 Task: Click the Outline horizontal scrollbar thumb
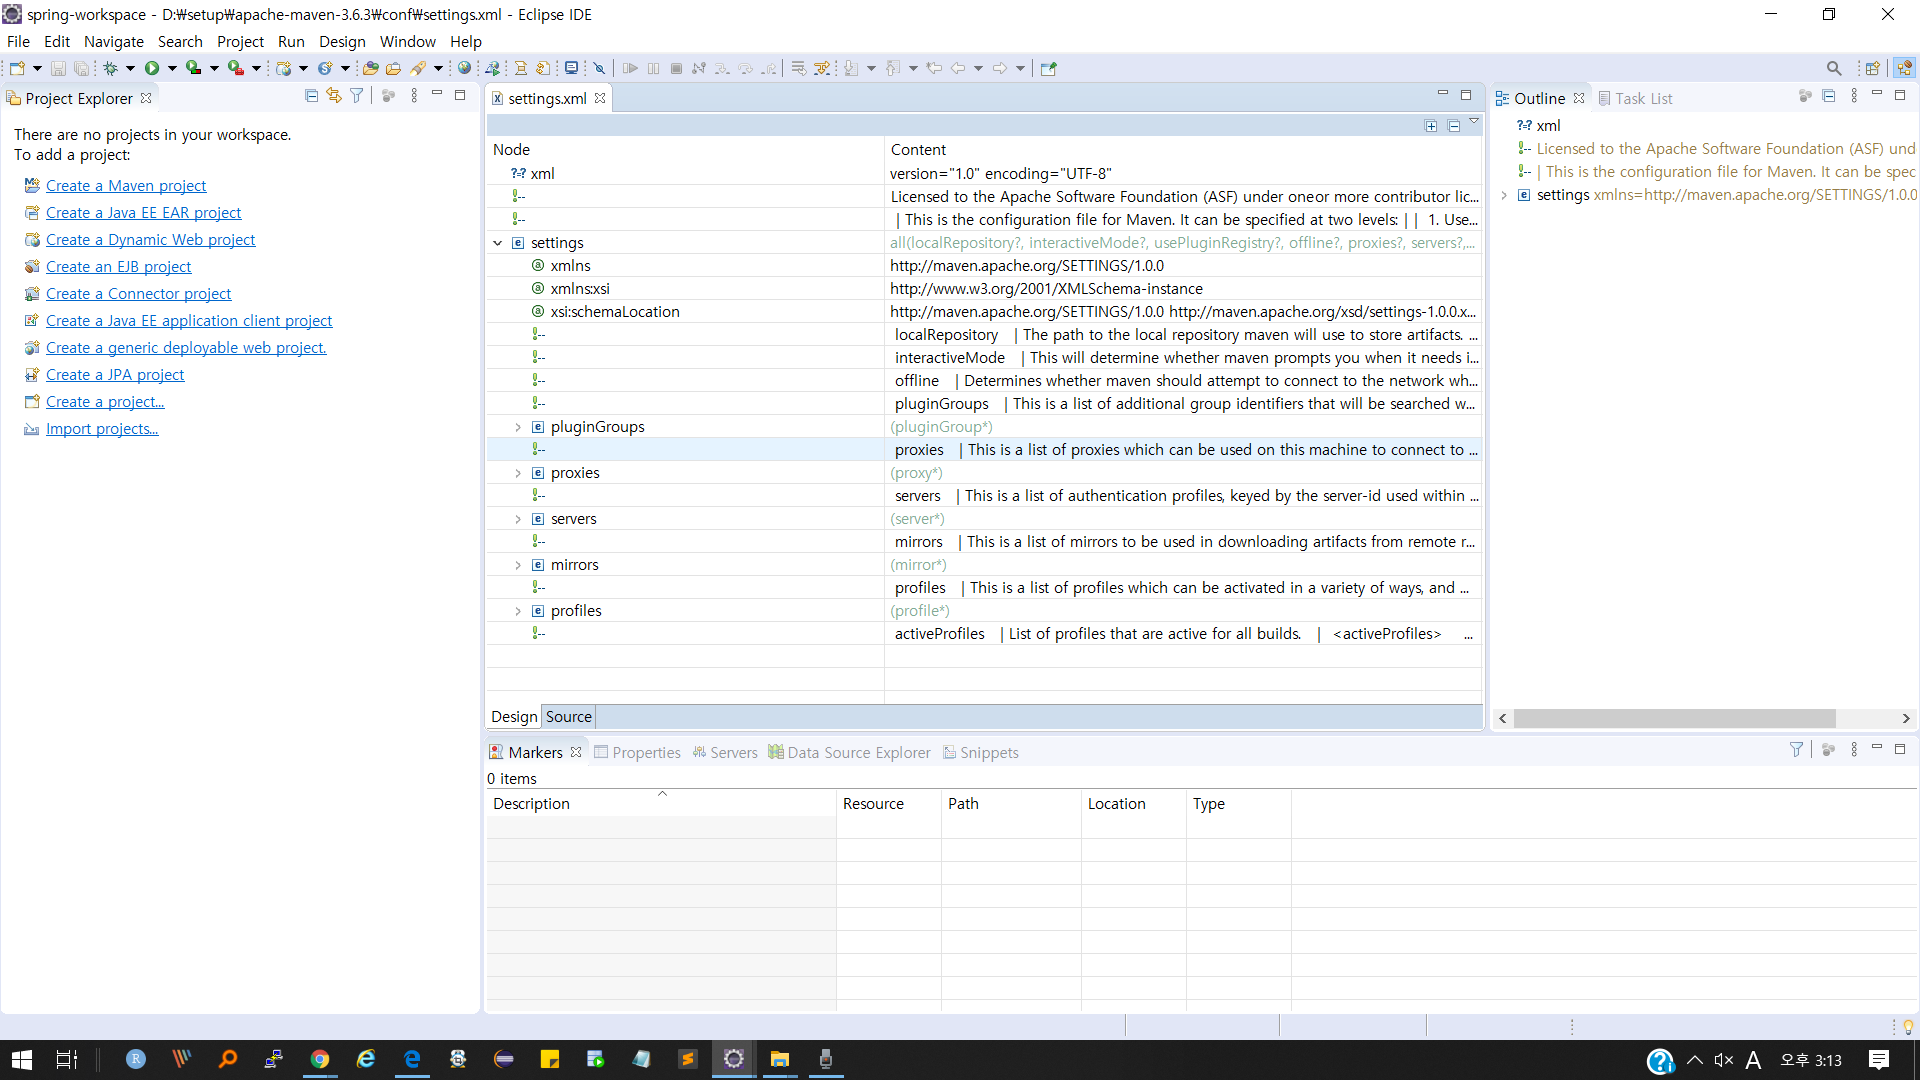tap(1674, 718)
